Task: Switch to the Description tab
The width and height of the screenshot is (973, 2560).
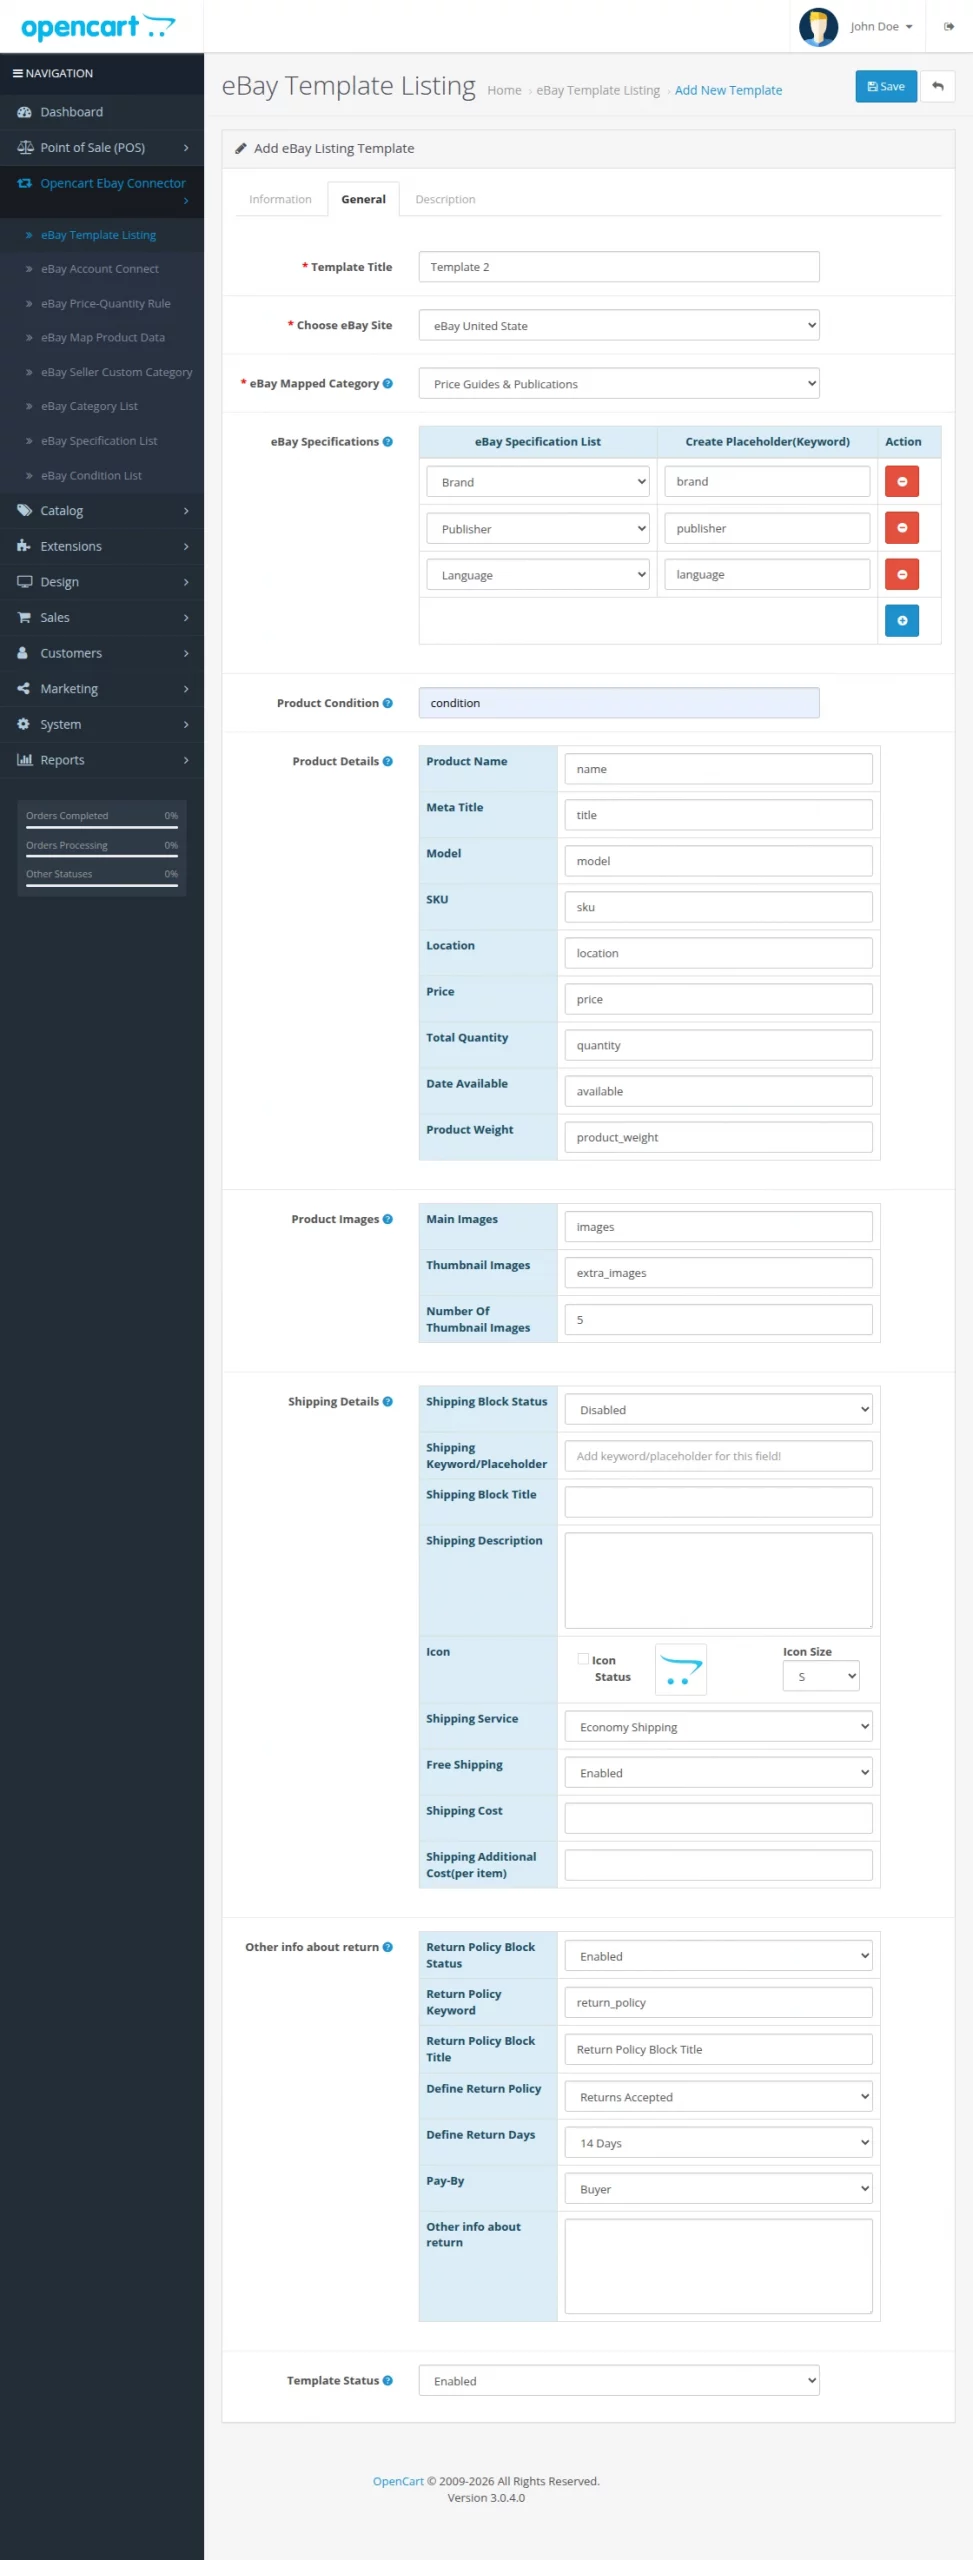Action: pos(445,200)
